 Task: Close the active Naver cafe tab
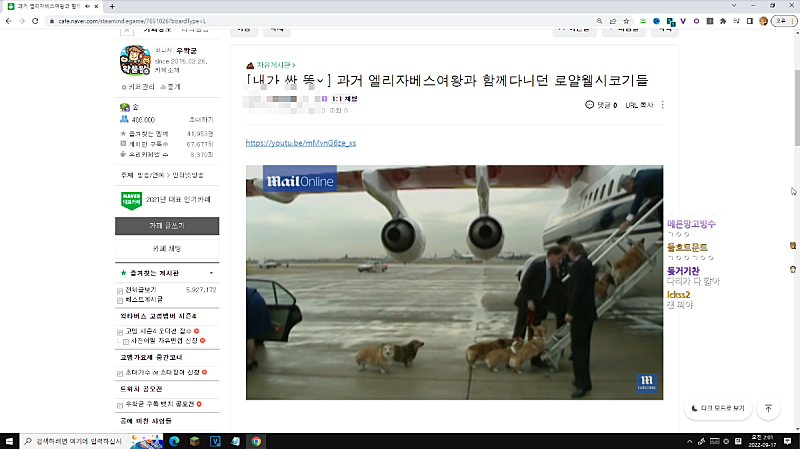(x=96, y=6)
